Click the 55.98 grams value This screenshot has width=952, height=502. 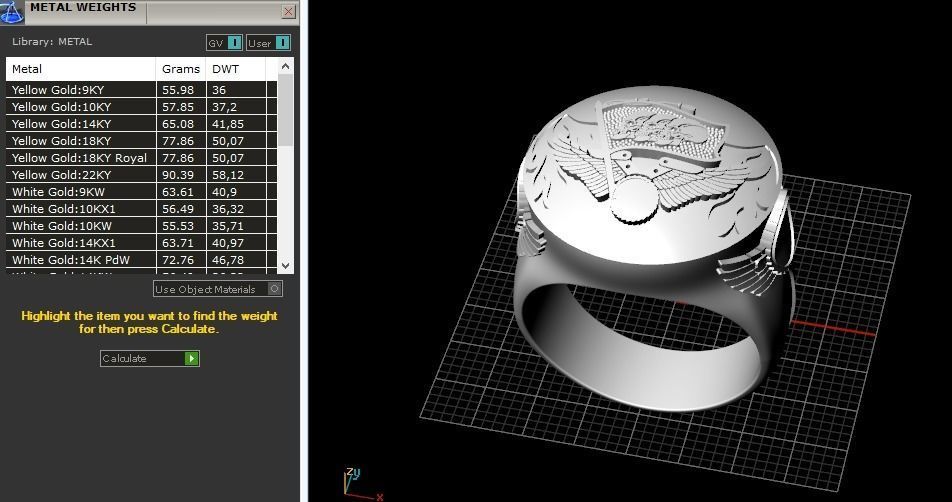pos(178,90)
